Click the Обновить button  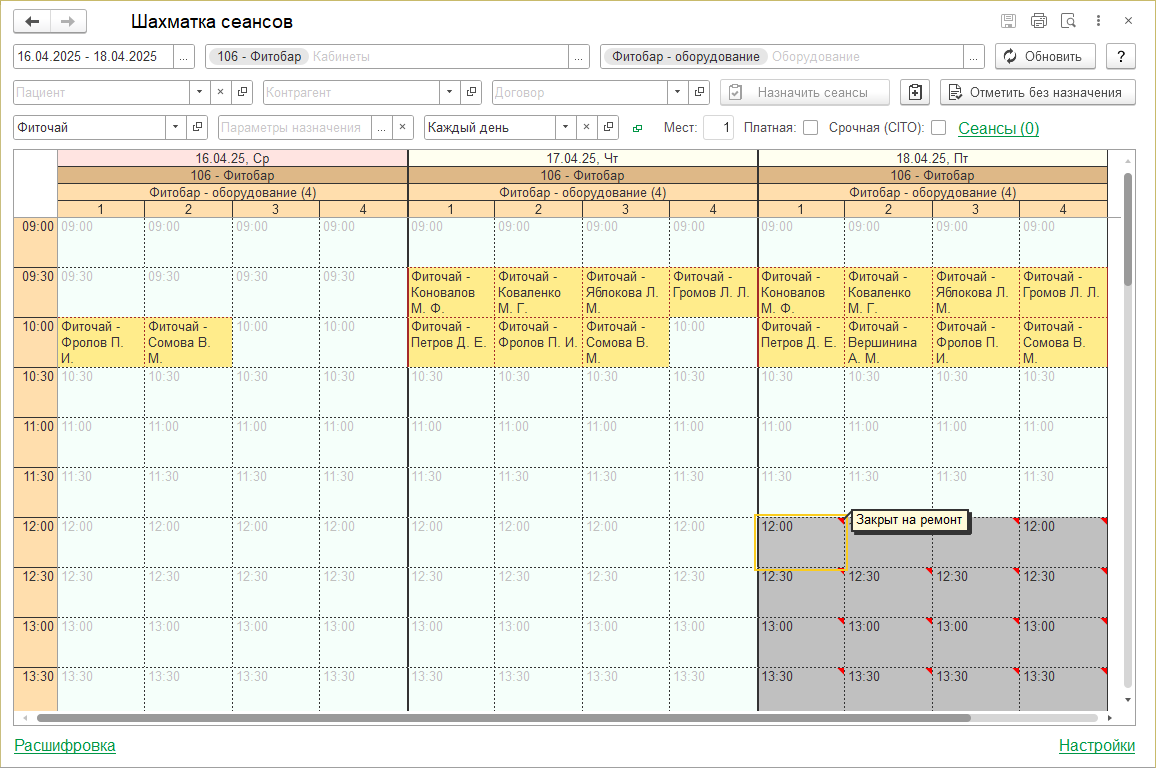1045,56
